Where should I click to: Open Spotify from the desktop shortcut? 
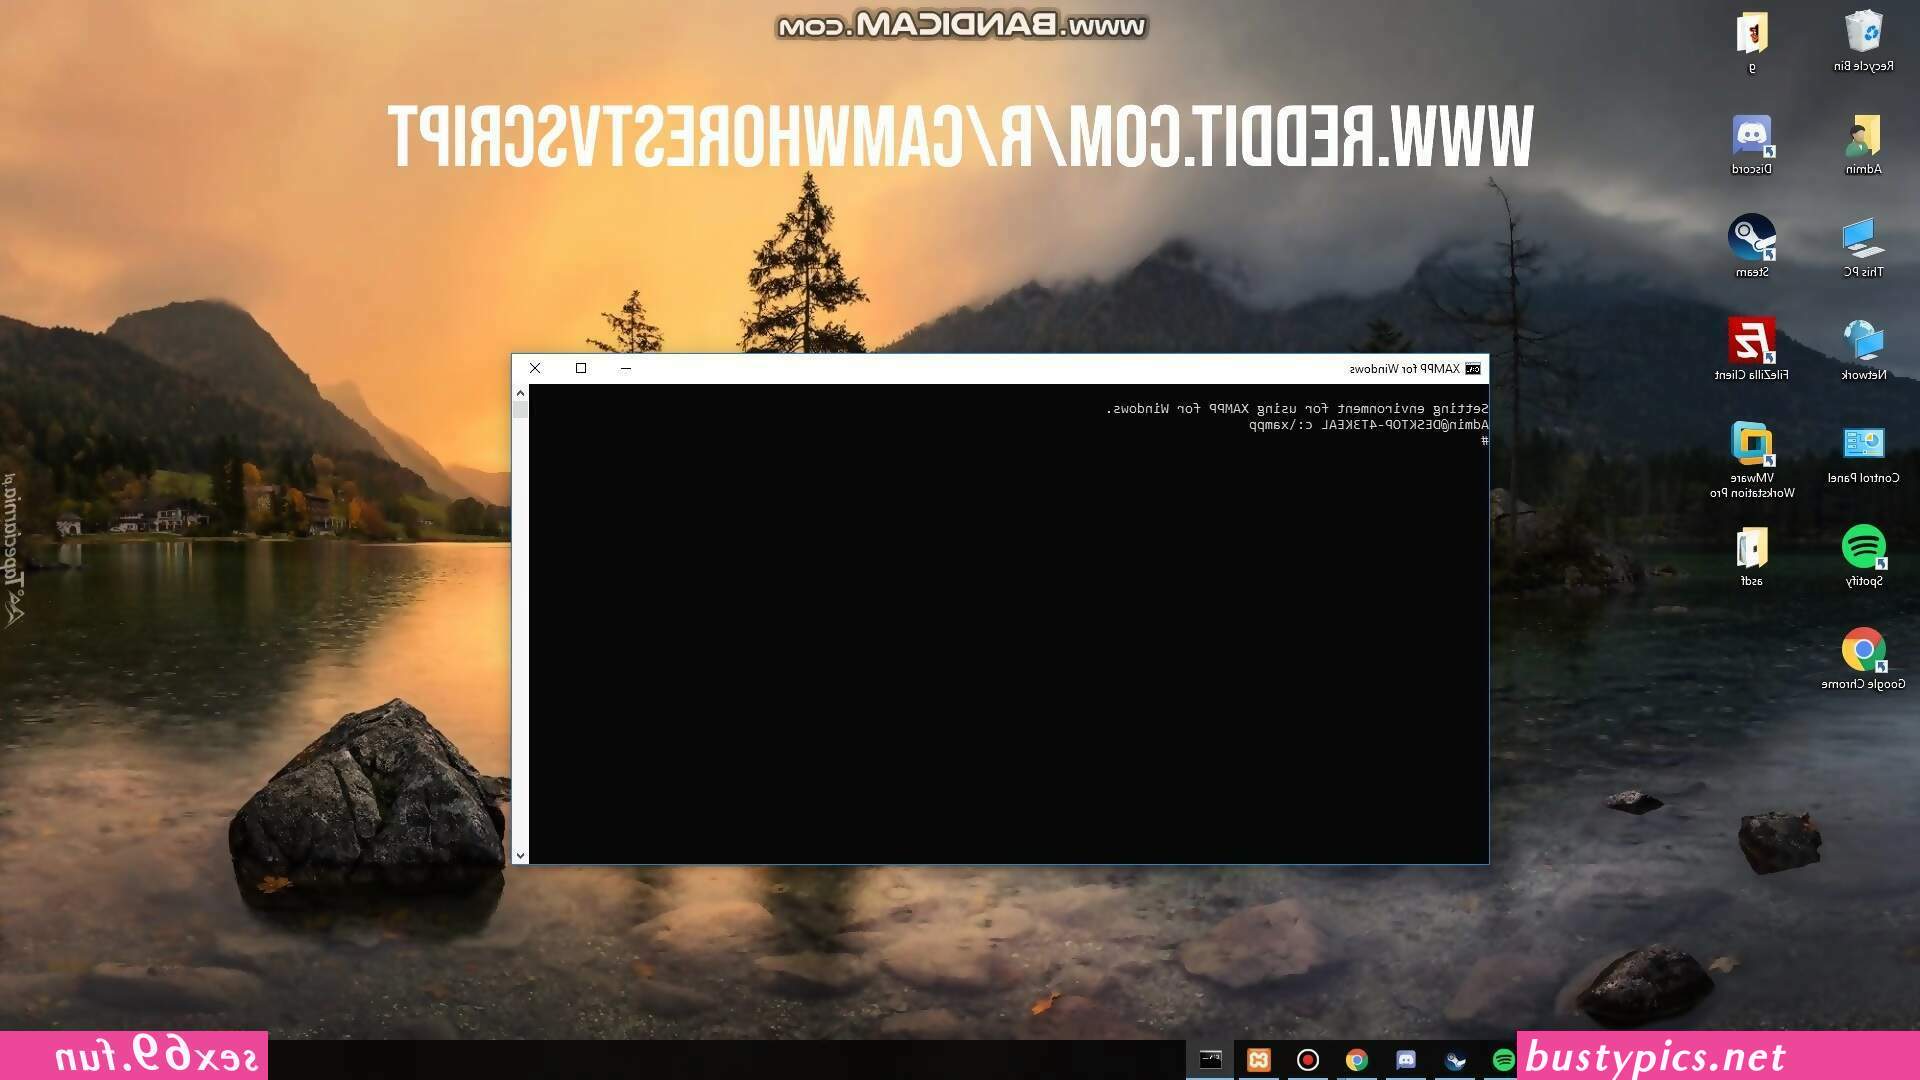point(1863,556)
